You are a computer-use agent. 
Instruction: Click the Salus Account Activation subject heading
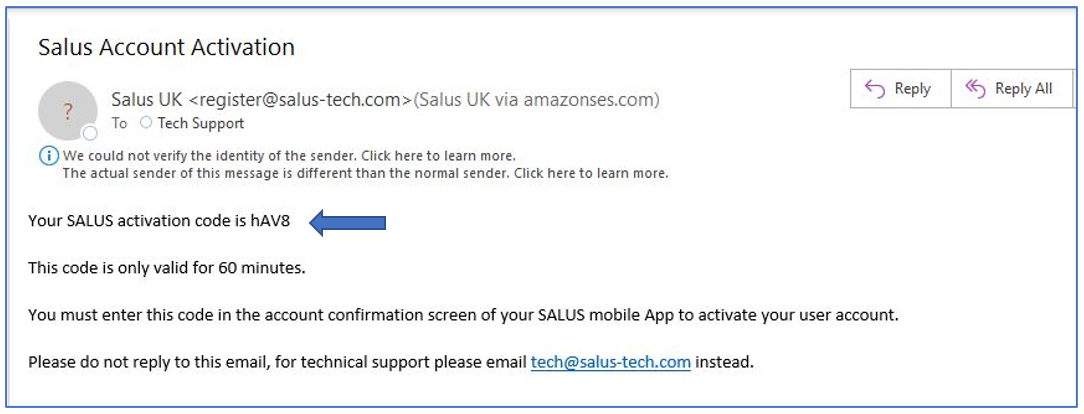click(167, 47)
